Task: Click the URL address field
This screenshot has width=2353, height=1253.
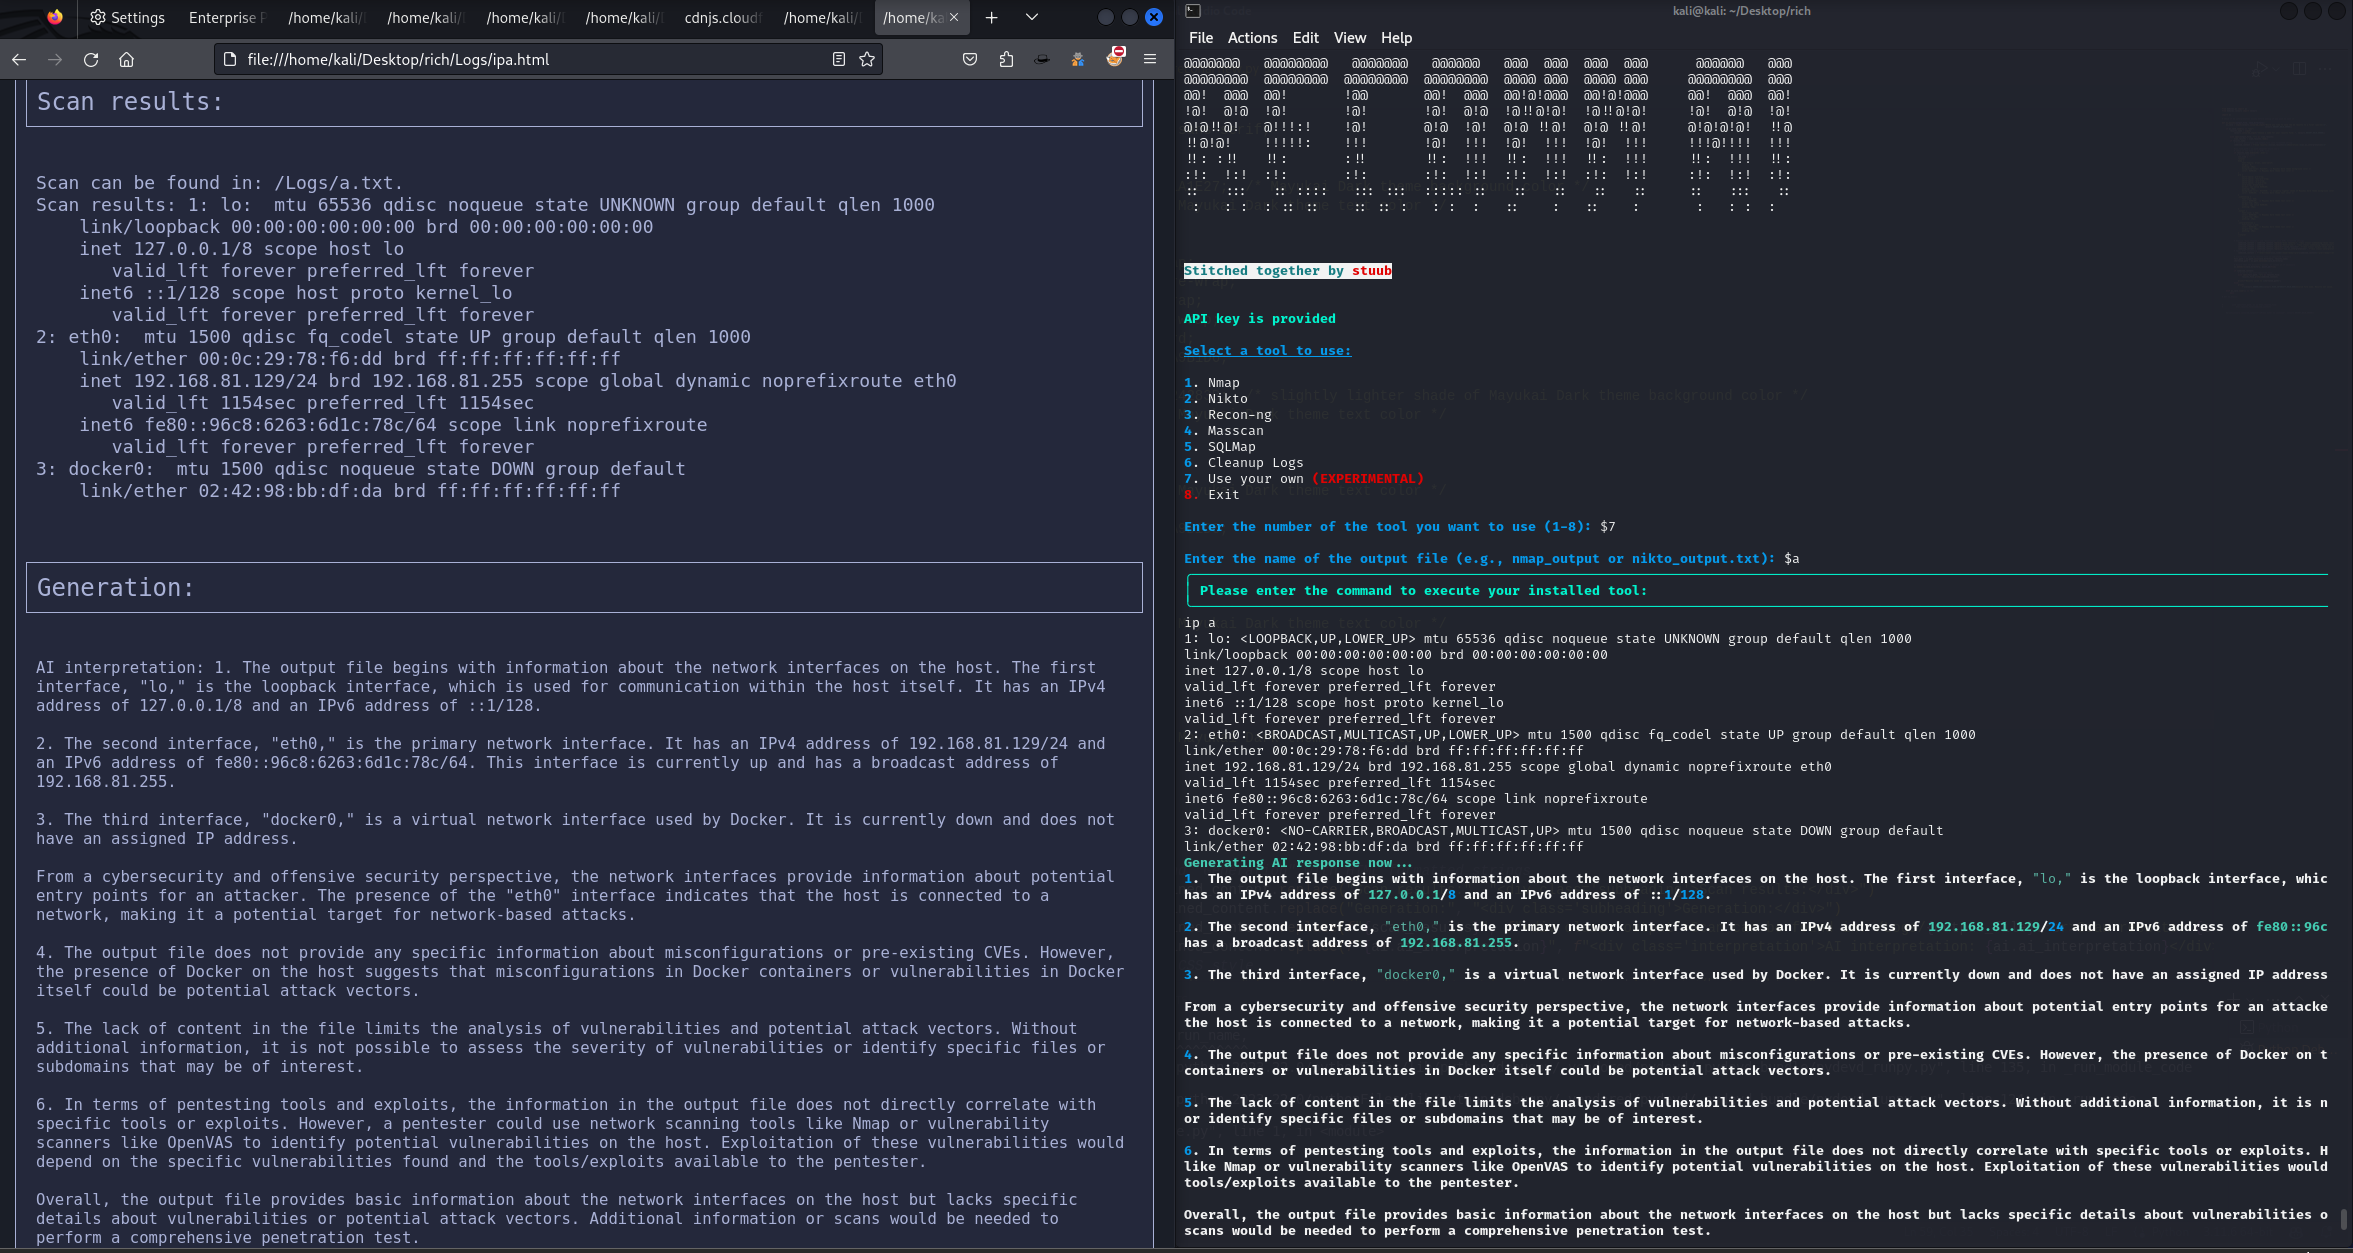Action: [x=530, y=60]
